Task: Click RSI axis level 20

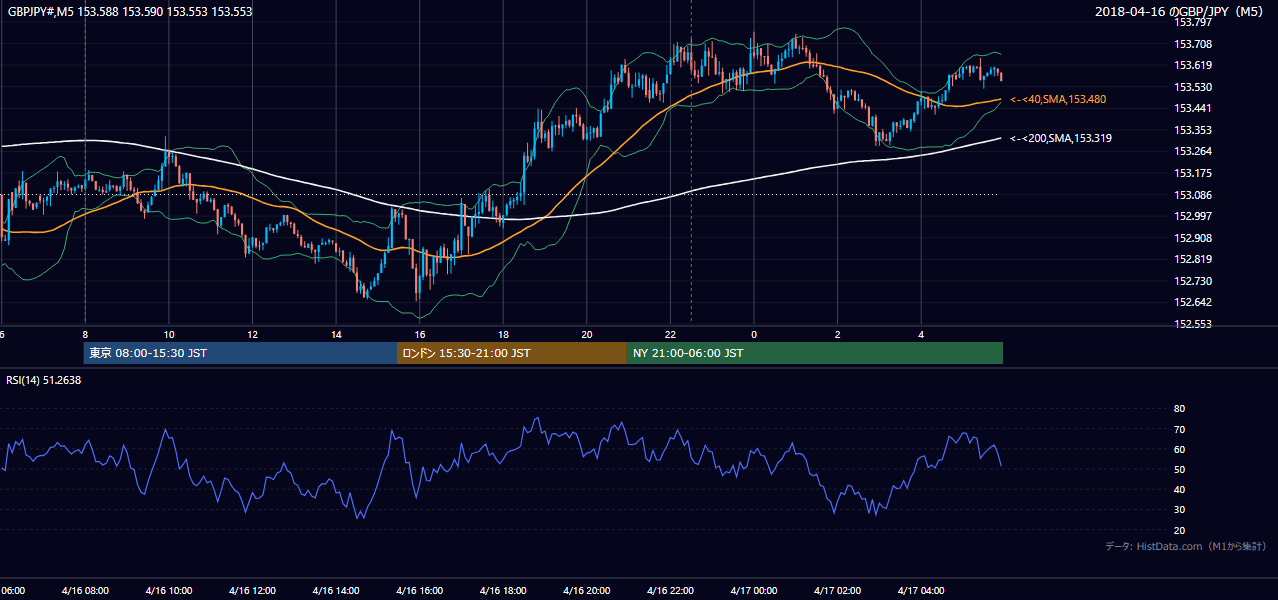Action: 1179,530
